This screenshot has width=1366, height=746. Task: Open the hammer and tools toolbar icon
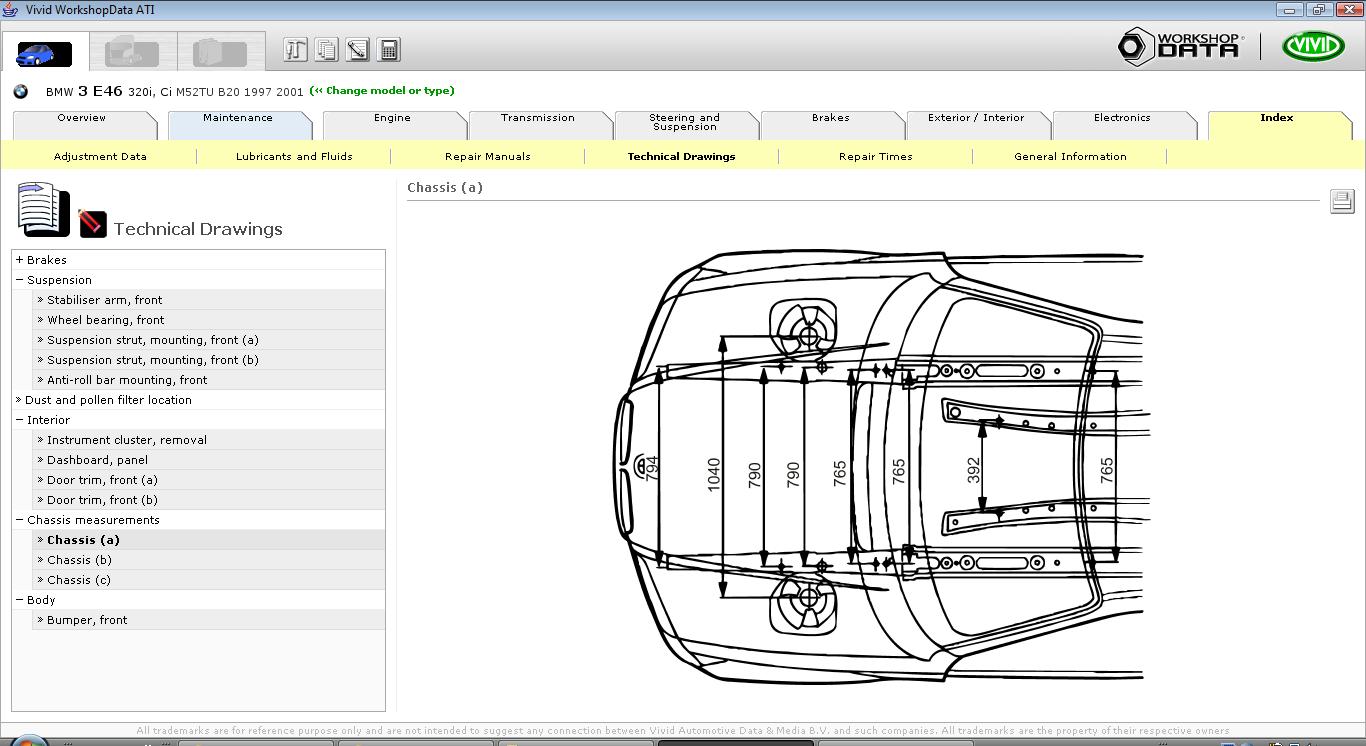(x=294, y=50)
